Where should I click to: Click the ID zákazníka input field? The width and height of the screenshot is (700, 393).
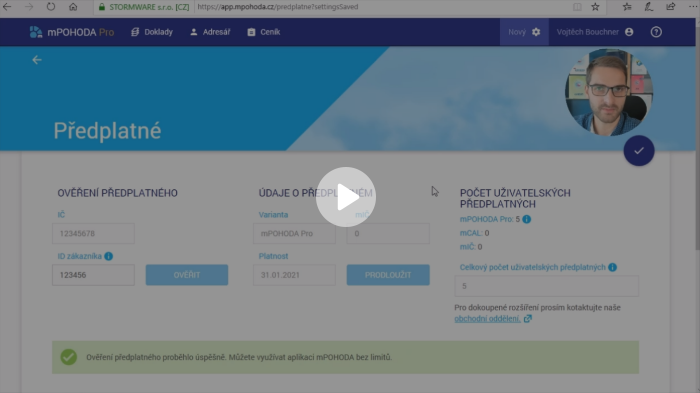(93, 275)
